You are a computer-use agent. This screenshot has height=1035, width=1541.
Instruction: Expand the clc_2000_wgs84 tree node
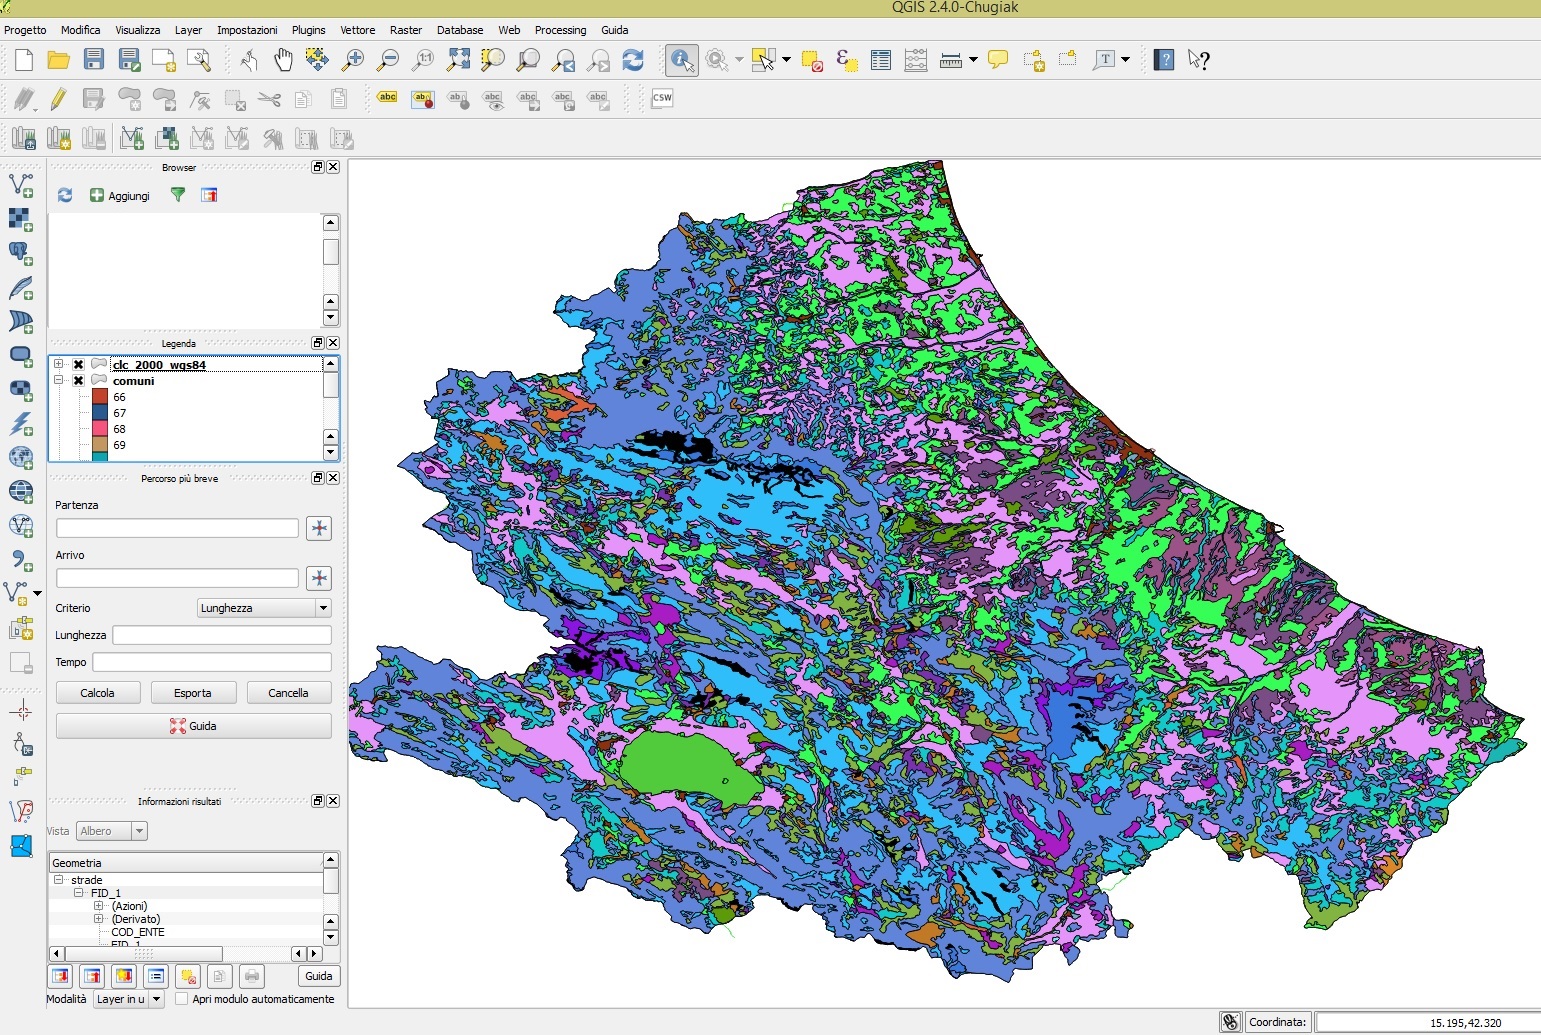58,364
